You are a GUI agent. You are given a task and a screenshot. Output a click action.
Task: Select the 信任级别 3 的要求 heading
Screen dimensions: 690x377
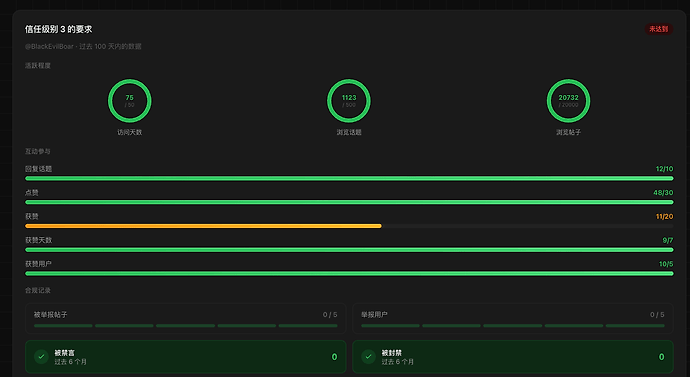pos(59,29)
